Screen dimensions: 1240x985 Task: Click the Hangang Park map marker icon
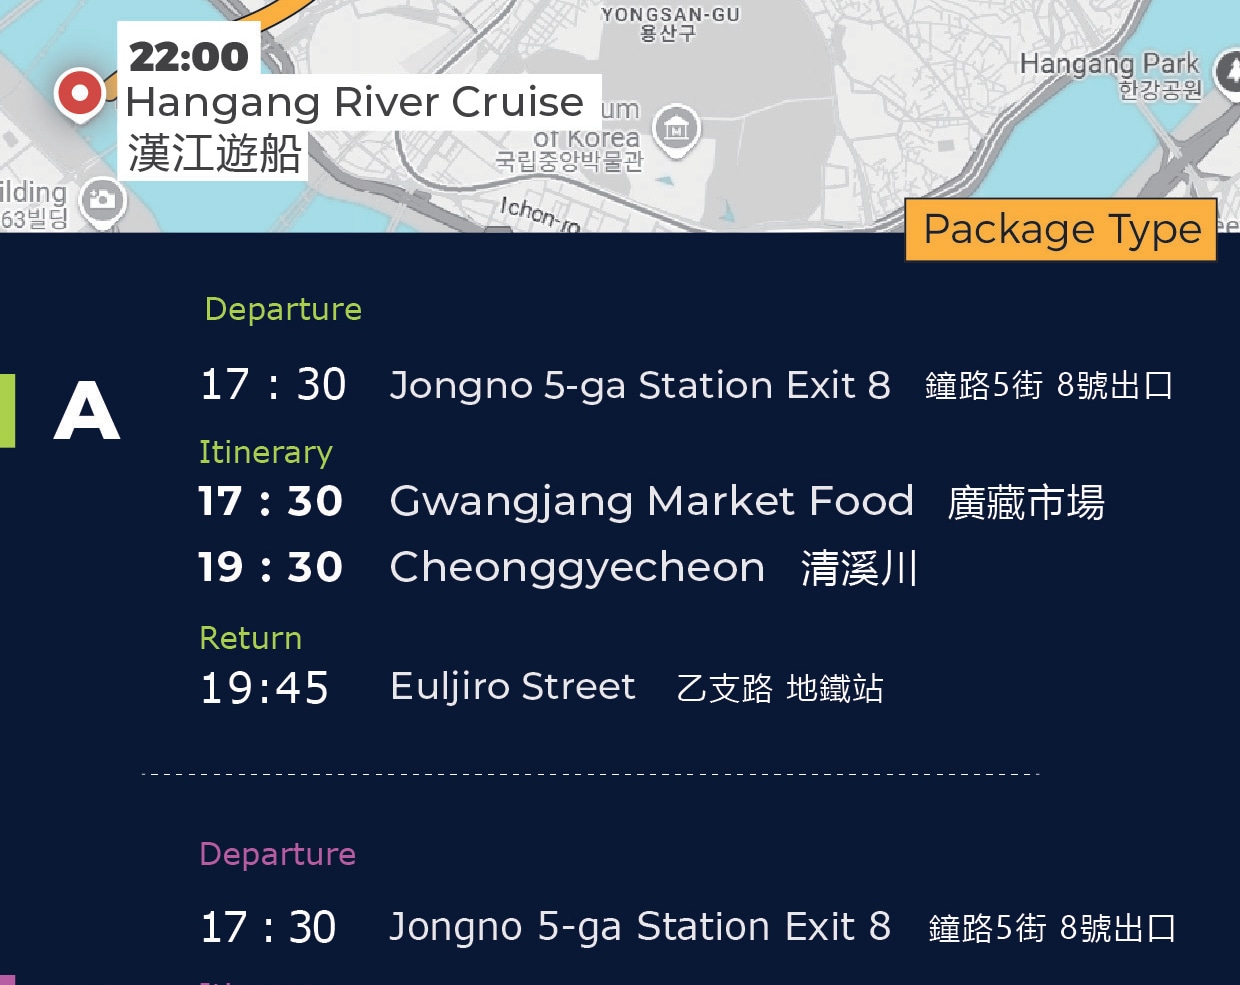coord(1228,72)
